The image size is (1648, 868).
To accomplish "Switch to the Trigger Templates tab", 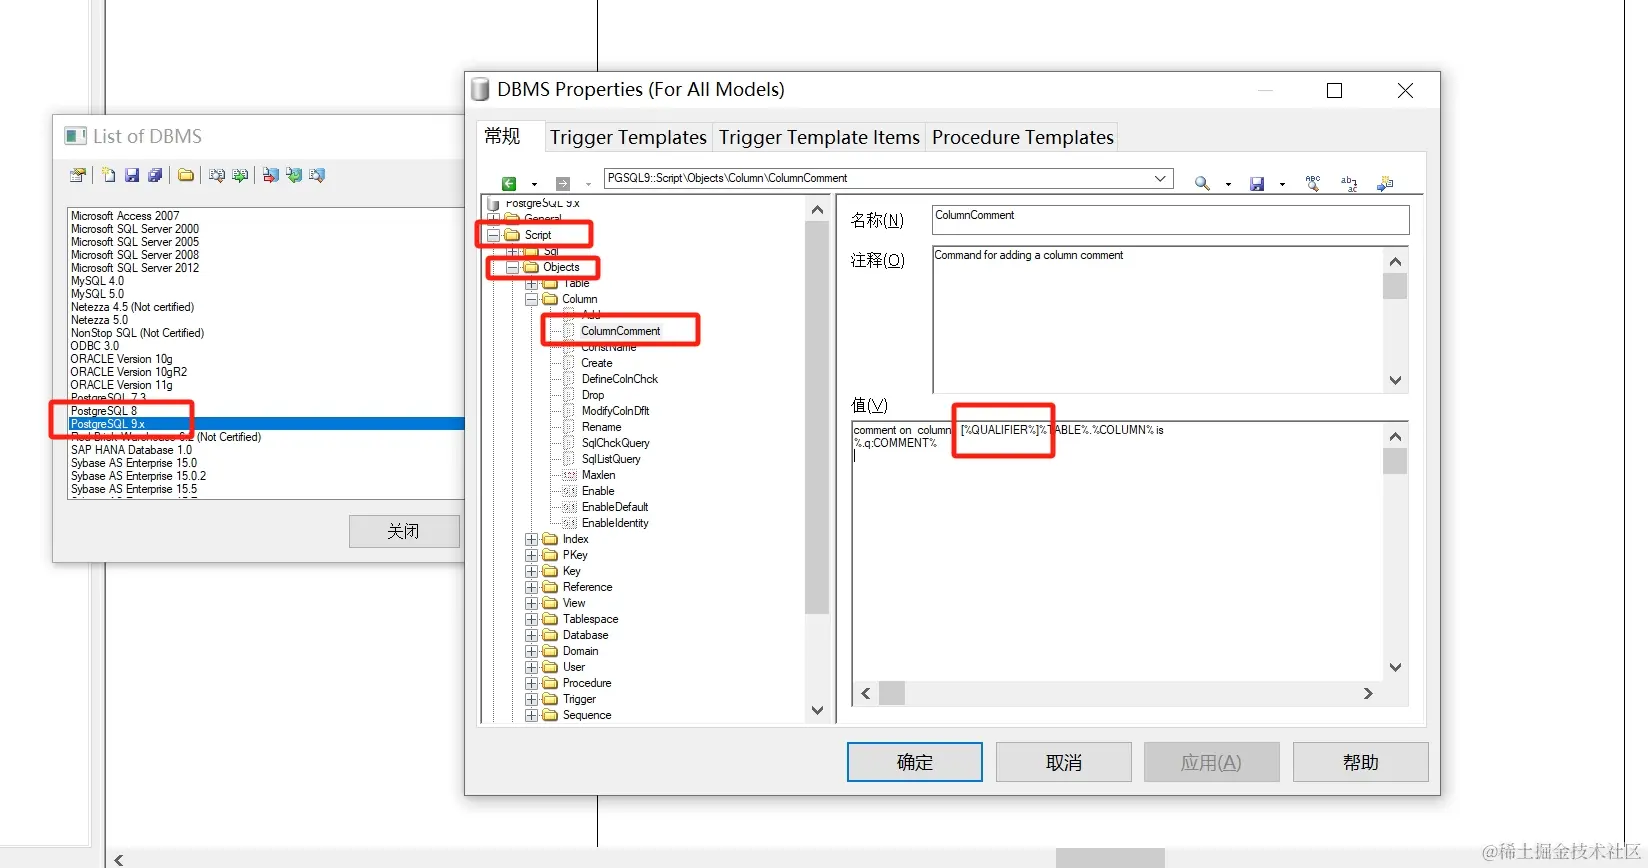I will pos(628,137).
